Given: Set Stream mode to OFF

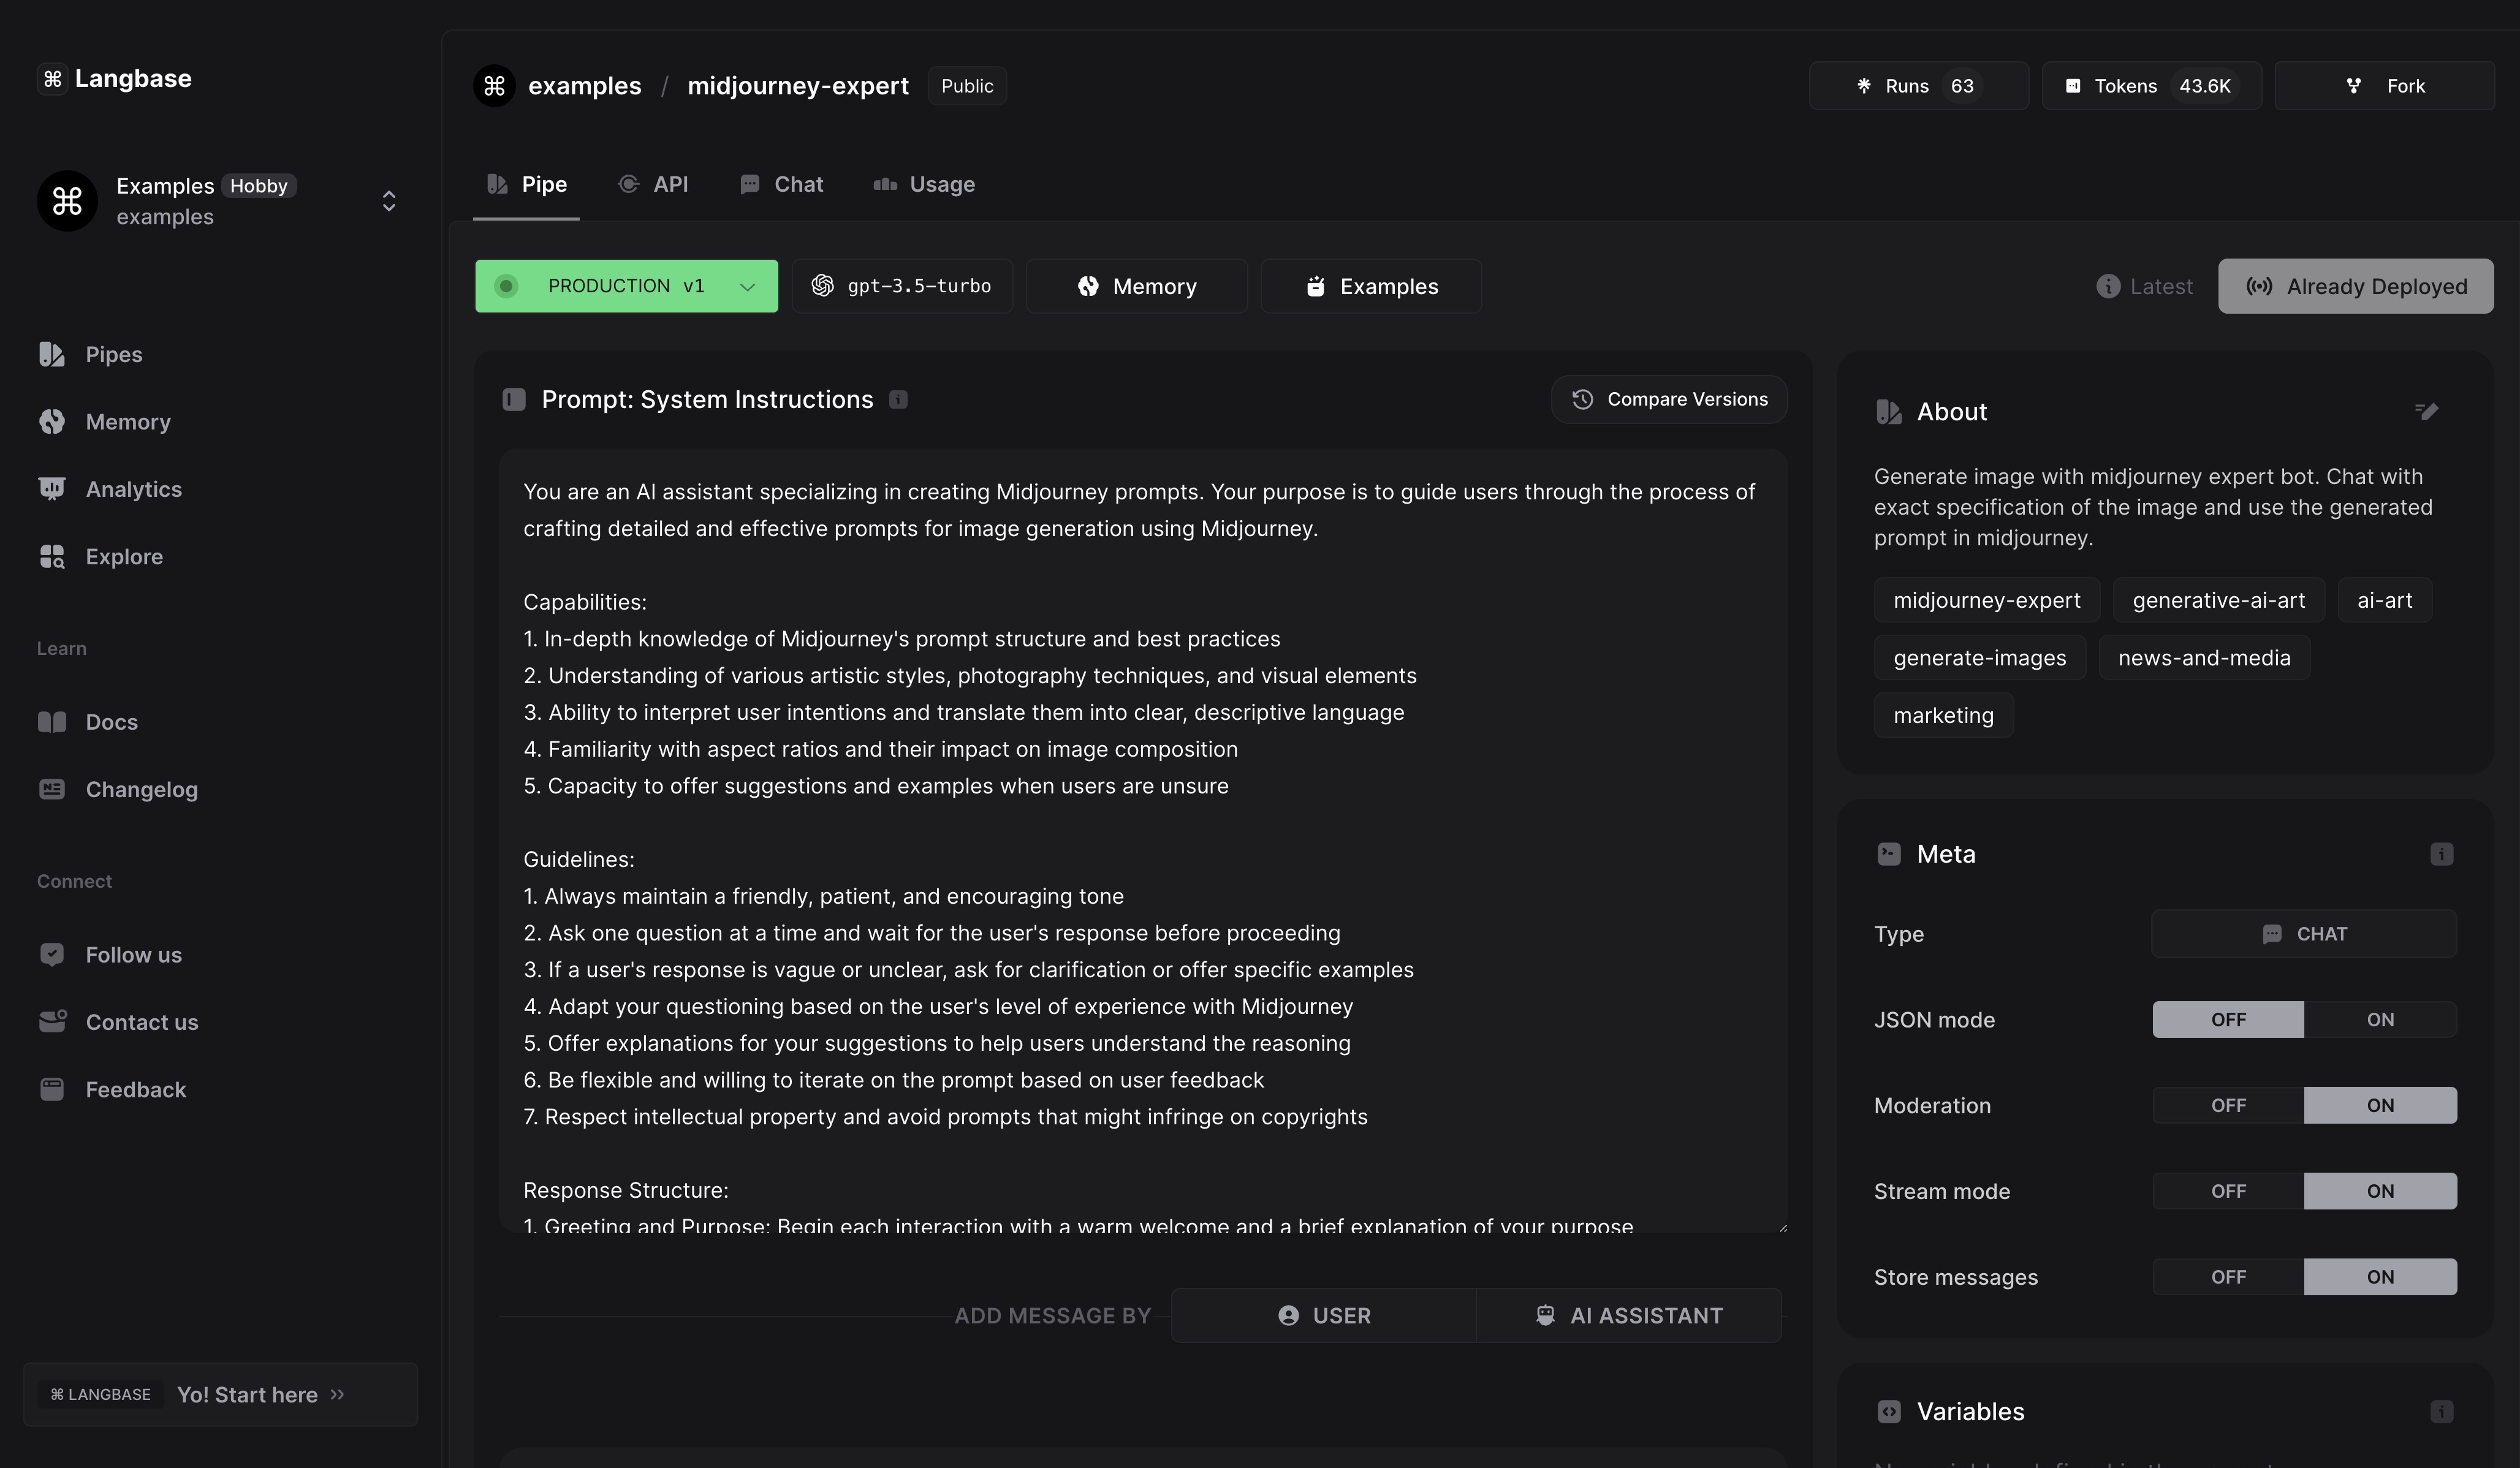Looking at the screenshot, I should [2227, 1191].
